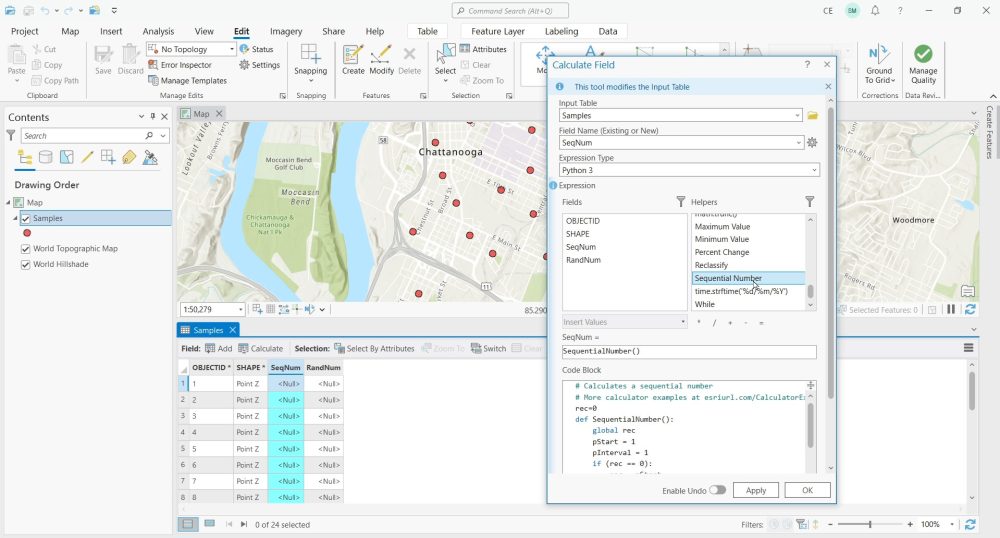Open the notifications bell icon
The image size is (1000, 538).
tap(875, 11)
